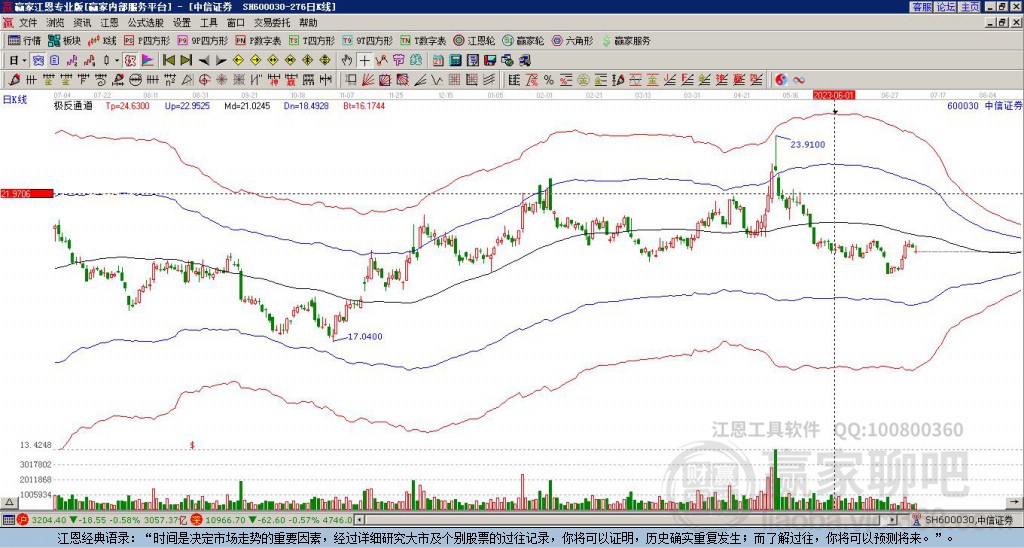The width and height of the screenshot is (1024, 548).
Task: Open the 公式选股 menu
Action: click(x=146, y=23)
